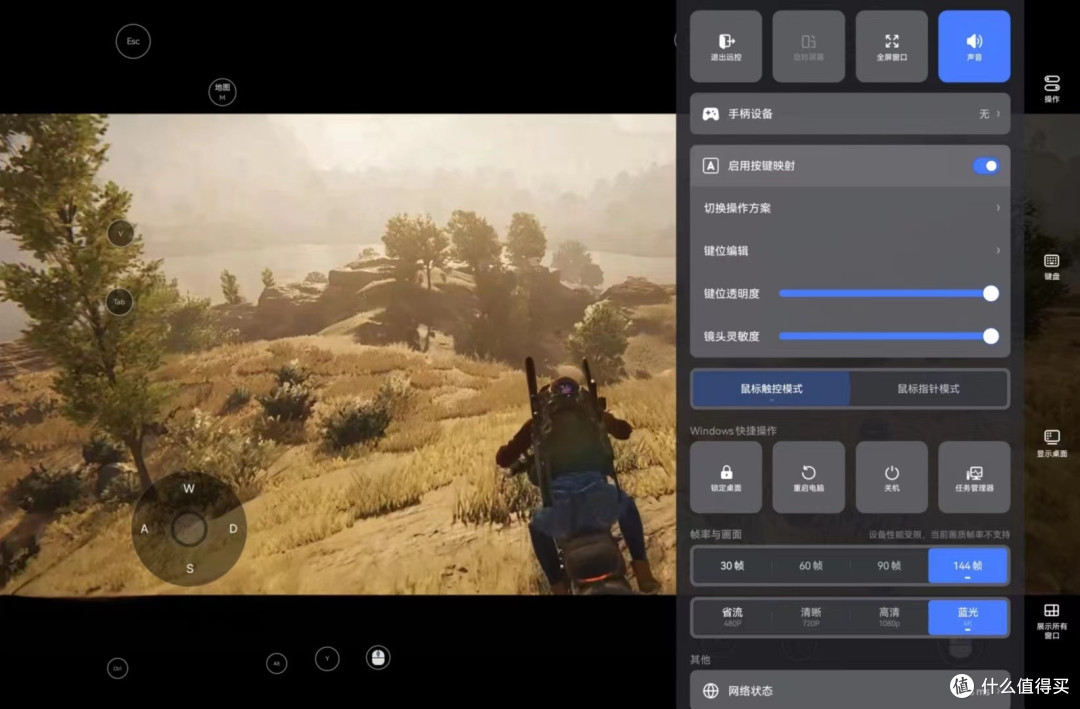Click the 全屏窗口 fullscreen icon
1080x709 pixels.
tap(891, 45)
